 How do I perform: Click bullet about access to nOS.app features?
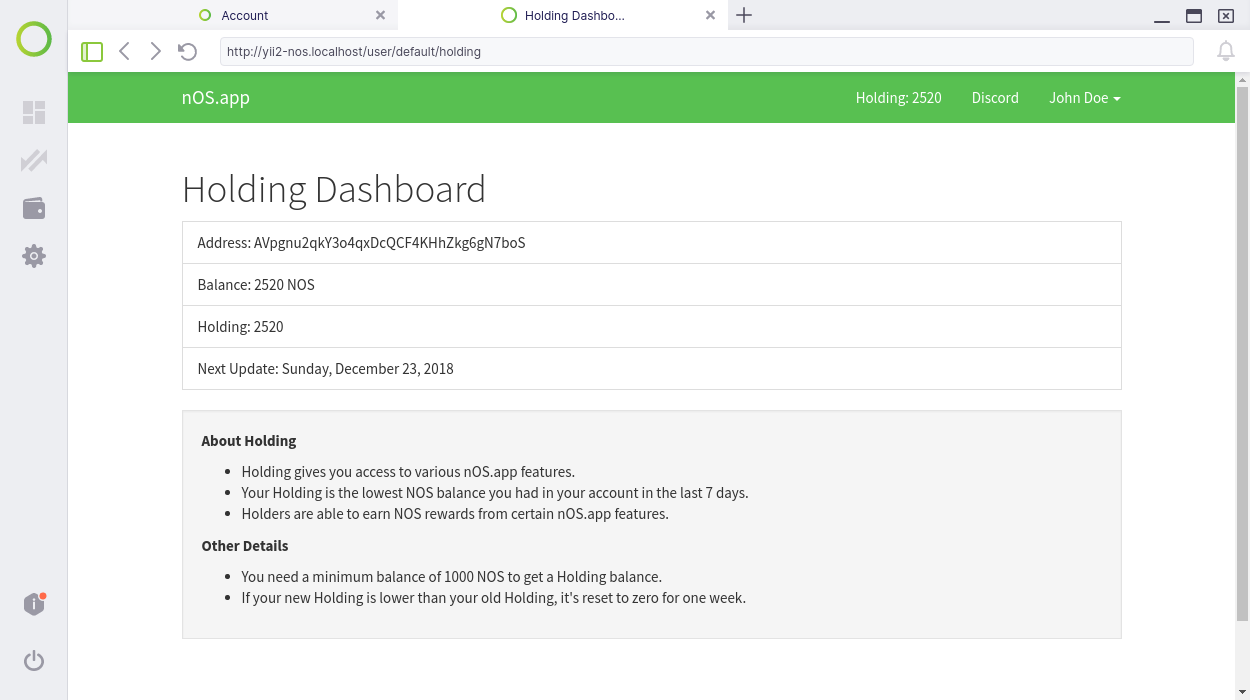point(408,472)
